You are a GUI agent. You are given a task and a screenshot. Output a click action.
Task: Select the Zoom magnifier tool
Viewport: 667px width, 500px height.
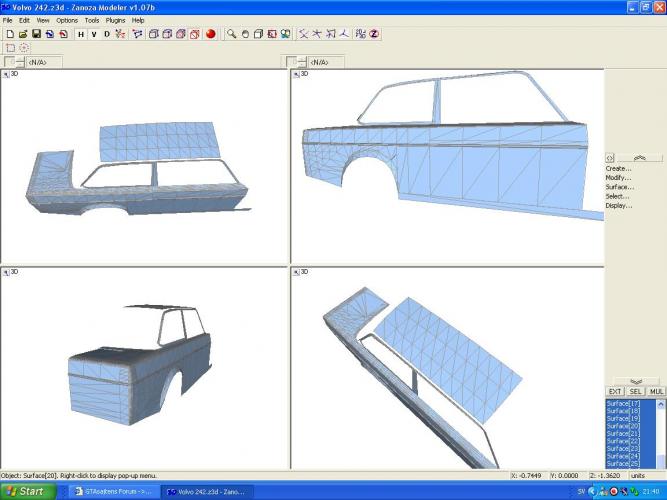click(x=231, y=34)
